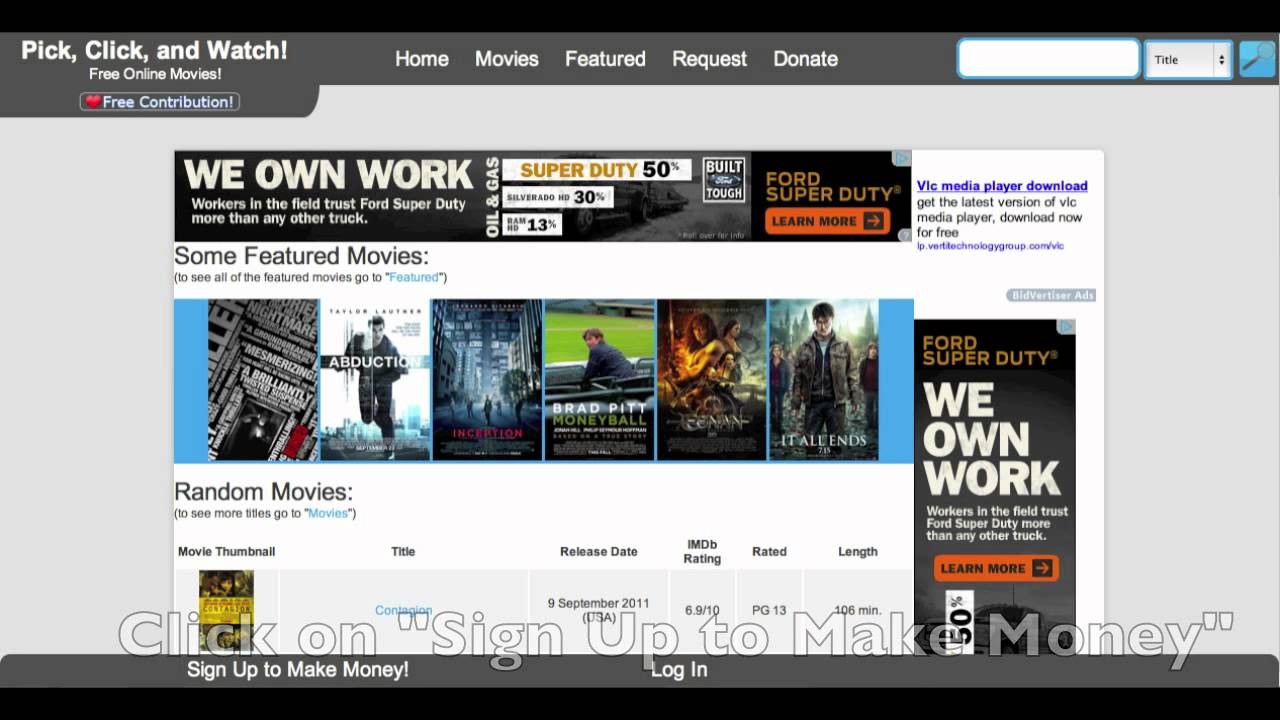This screenshot has height=720, width=1280.
Task: Click lp.vertitechnologygroup.com/vlc ad URL
Action: pyautogui.click(x=990, y=246)
